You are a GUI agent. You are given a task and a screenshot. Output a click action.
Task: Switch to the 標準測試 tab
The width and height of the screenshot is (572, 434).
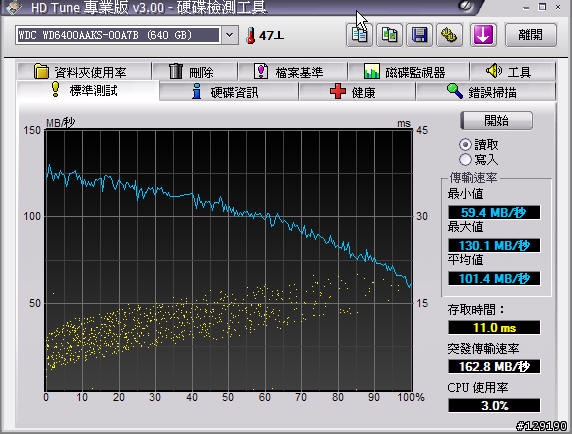[x=88, y=90]
